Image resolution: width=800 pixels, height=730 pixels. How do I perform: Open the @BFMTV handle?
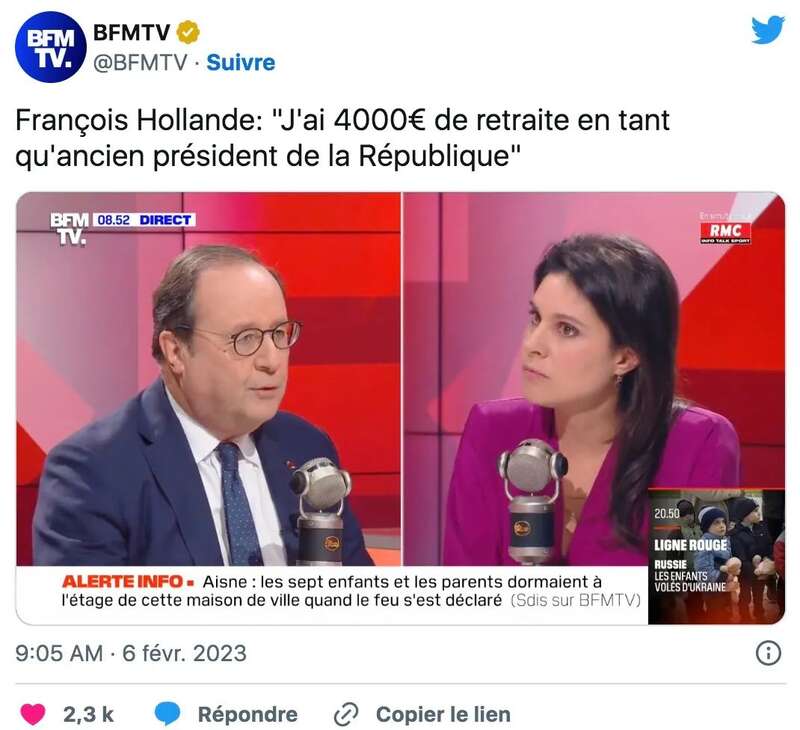(140, 63)
